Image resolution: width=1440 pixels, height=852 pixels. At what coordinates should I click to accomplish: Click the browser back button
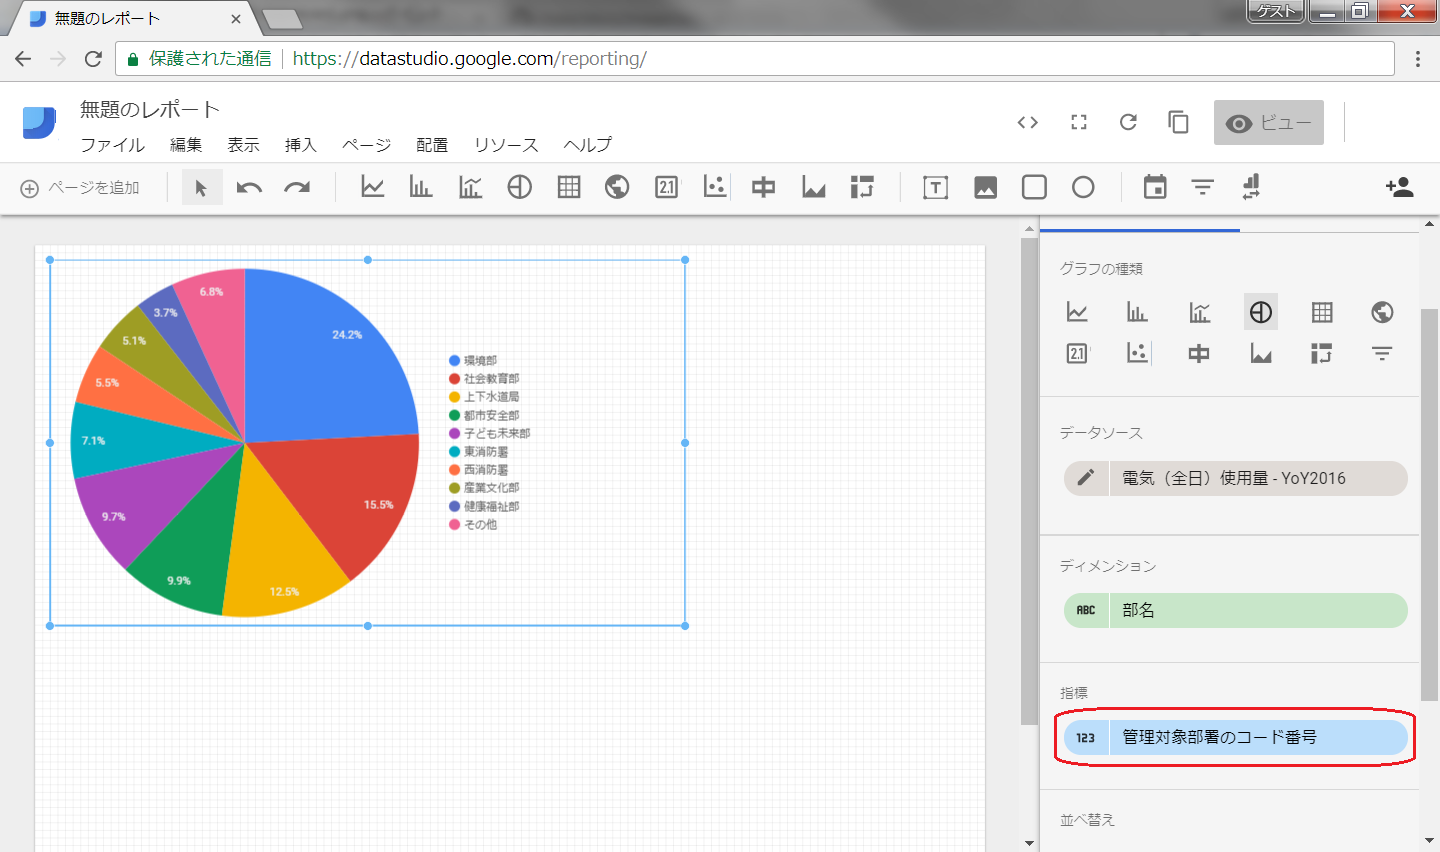23,59
